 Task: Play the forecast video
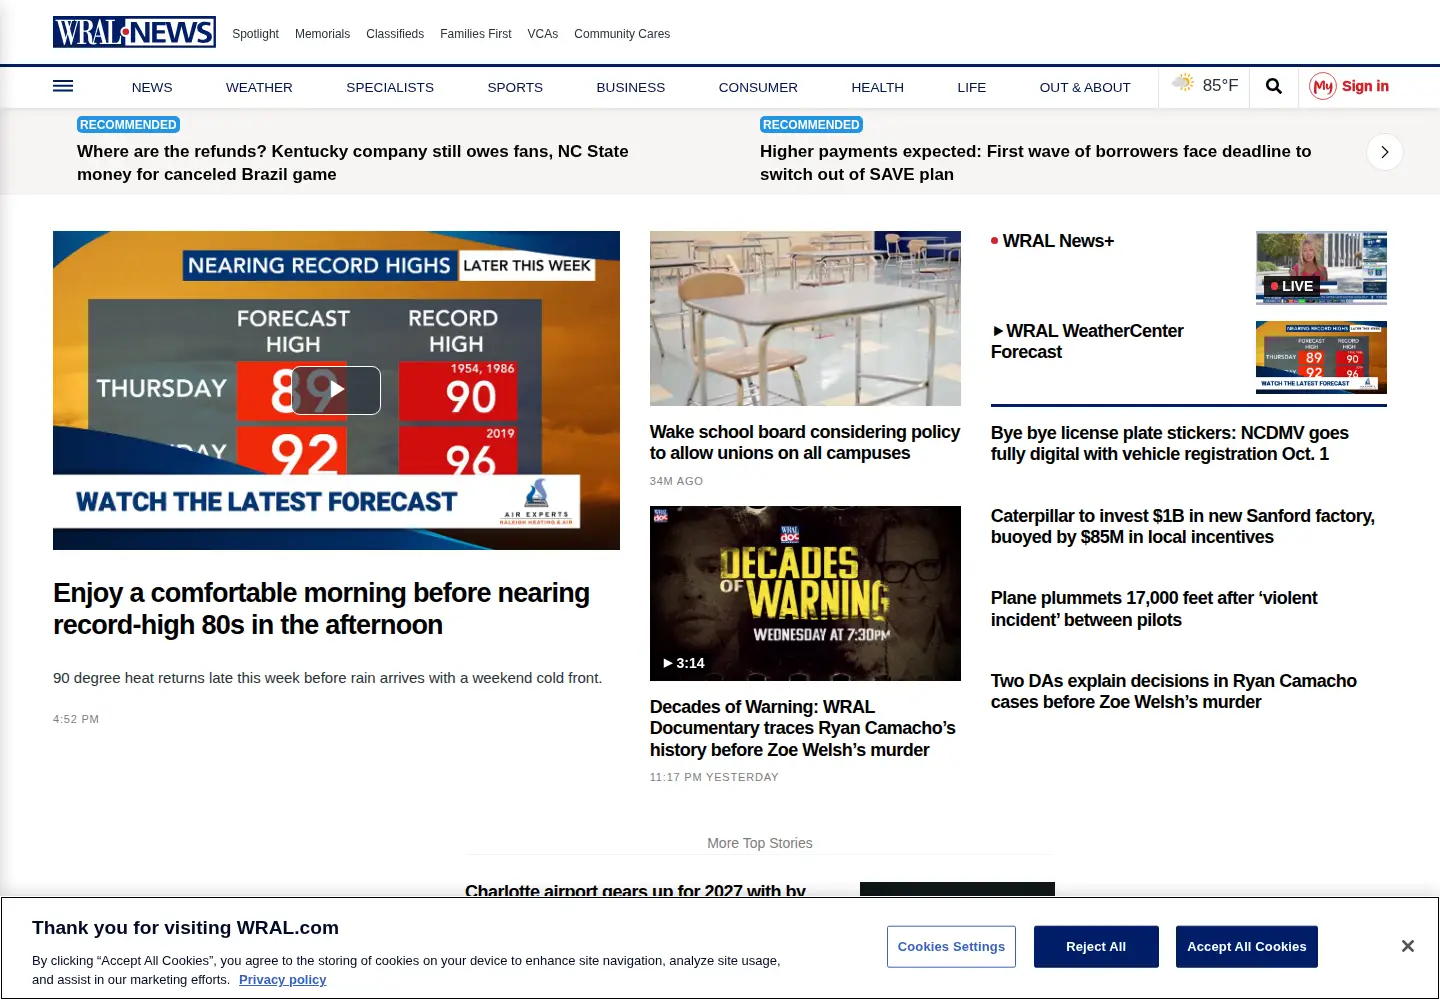click(336, 390)
